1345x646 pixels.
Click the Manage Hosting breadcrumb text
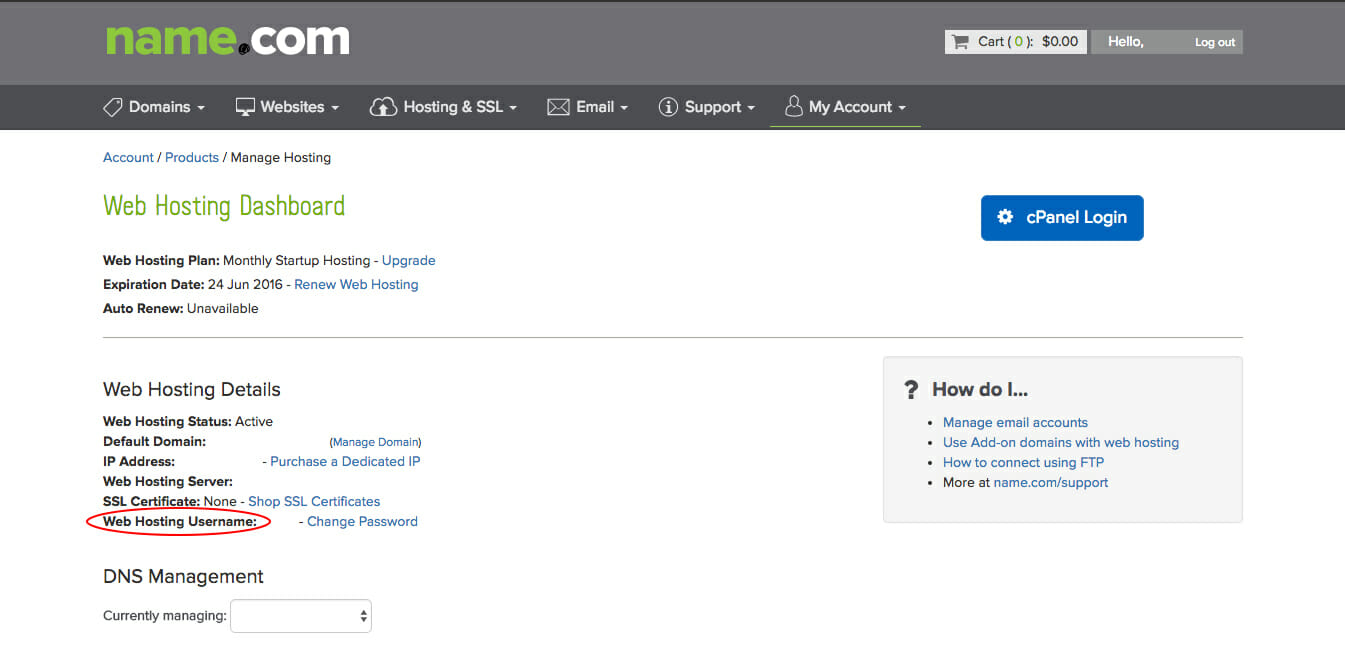click(281, 158)
